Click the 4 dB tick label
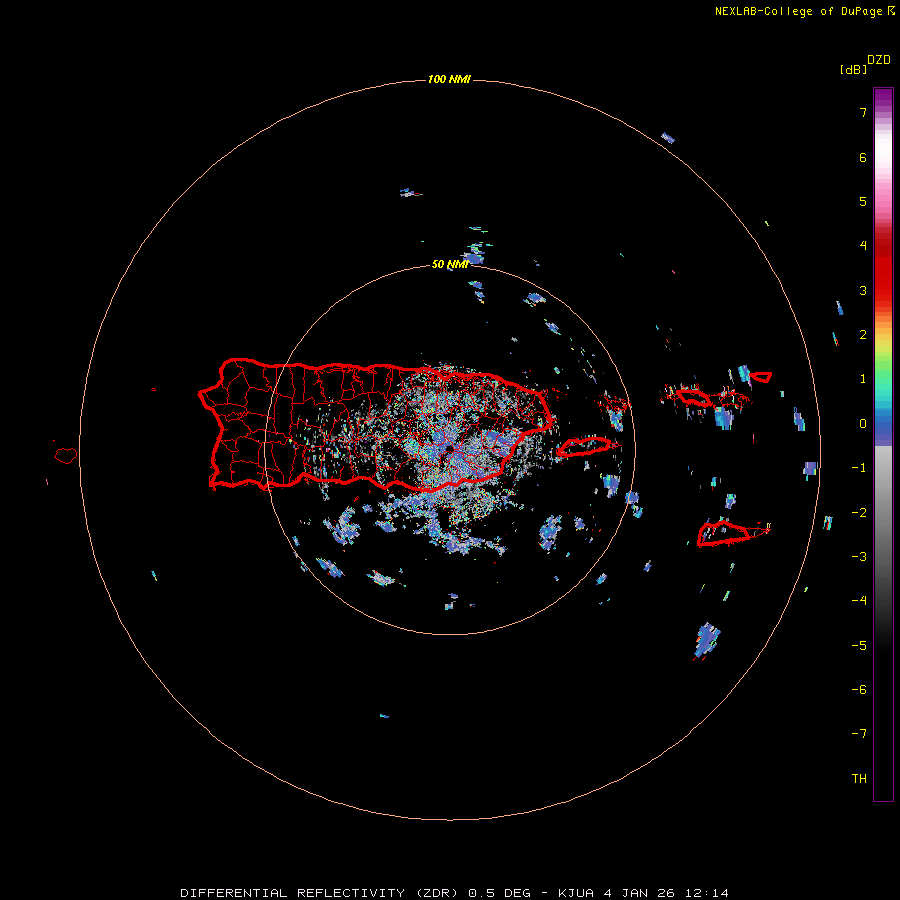Viewport: 900px width, 900px height. point(863,246)
